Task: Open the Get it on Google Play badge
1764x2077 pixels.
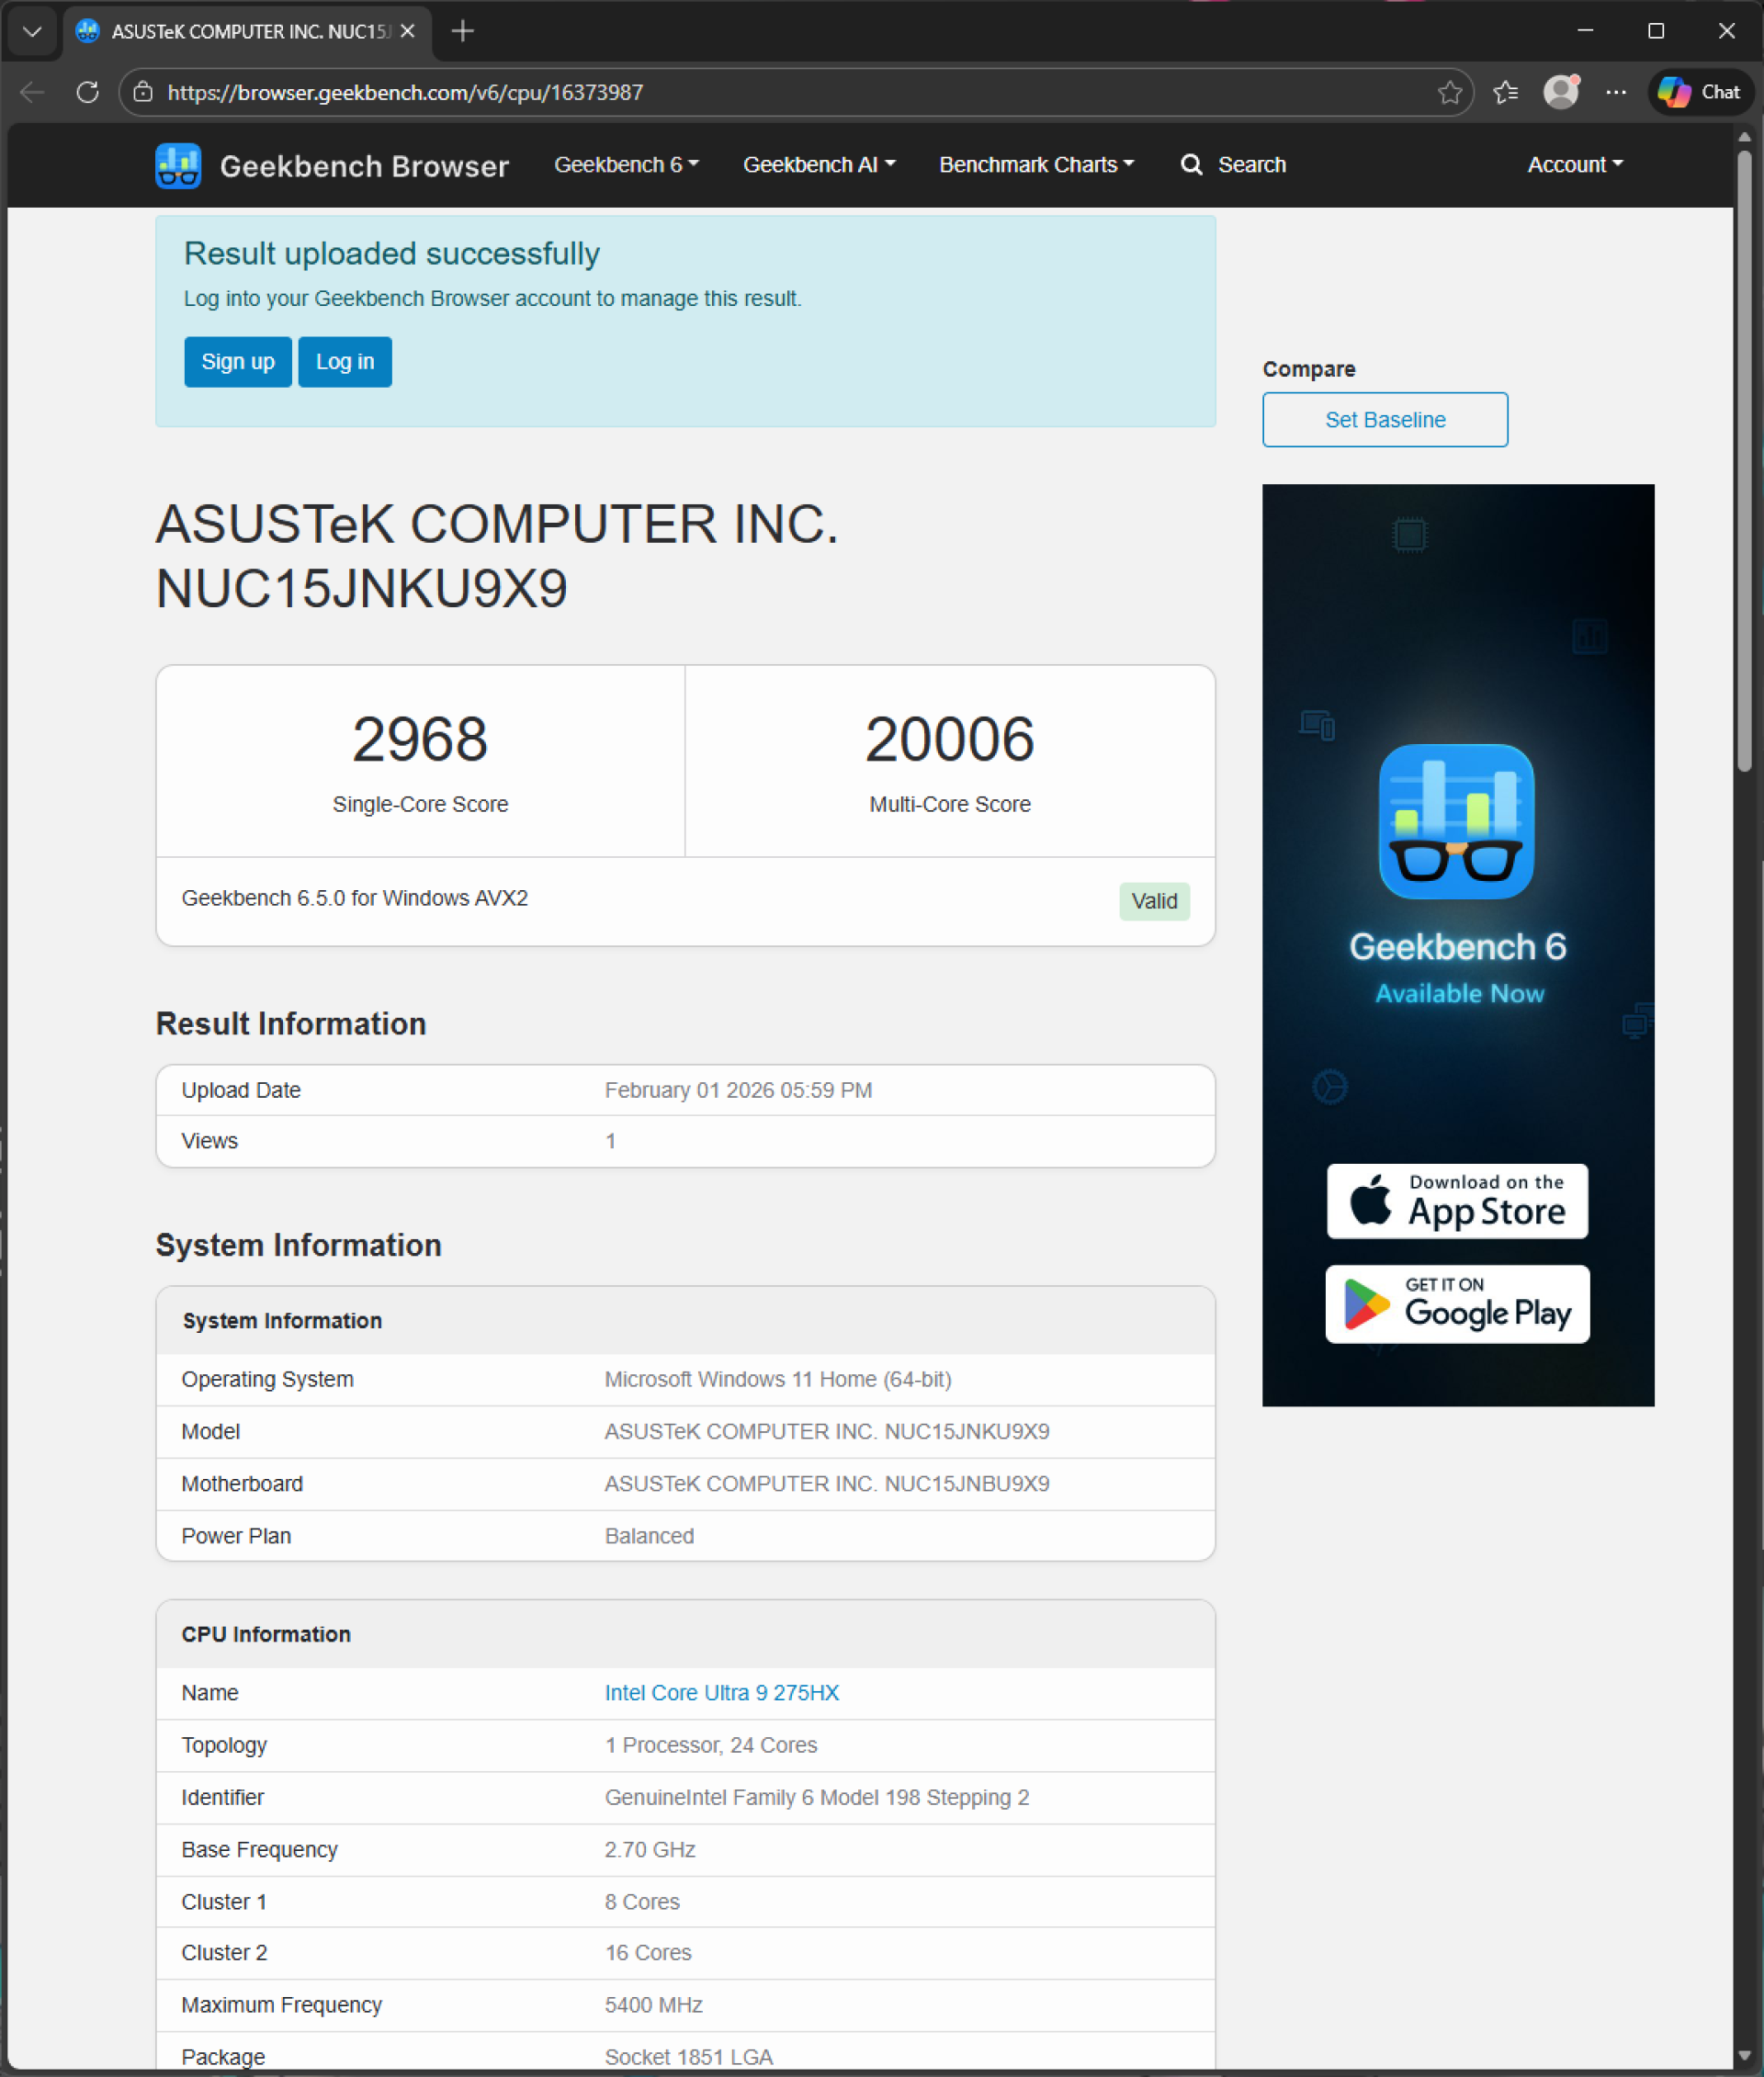Action: click(1456, 1304)
